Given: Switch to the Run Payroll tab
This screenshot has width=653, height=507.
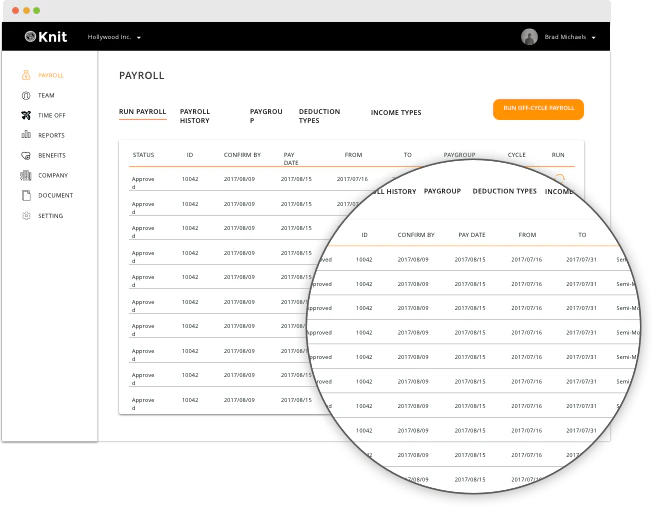Looking at the screenshot, I should pyautogui.click(x=142, y=112).
